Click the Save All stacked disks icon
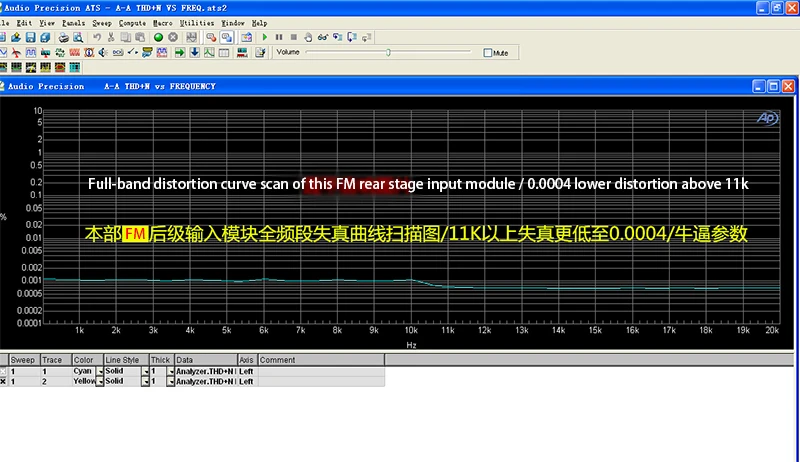 point(45,37)
